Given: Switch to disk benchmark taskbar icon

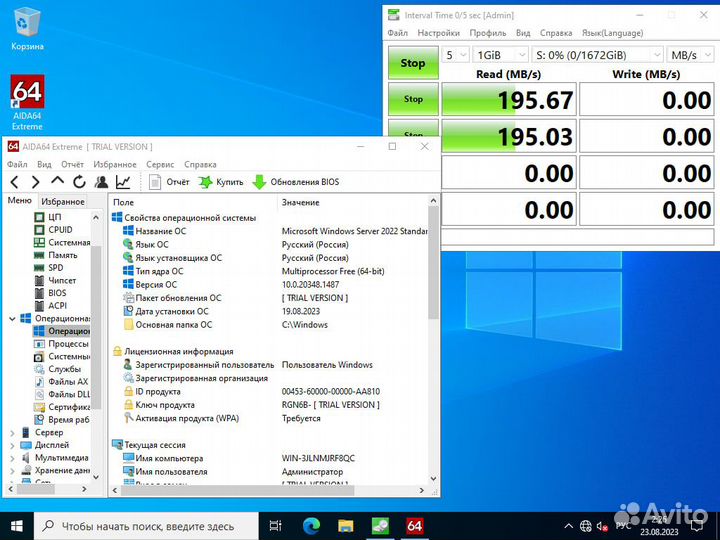Looking at the screenshot, I should click(380, 526).
